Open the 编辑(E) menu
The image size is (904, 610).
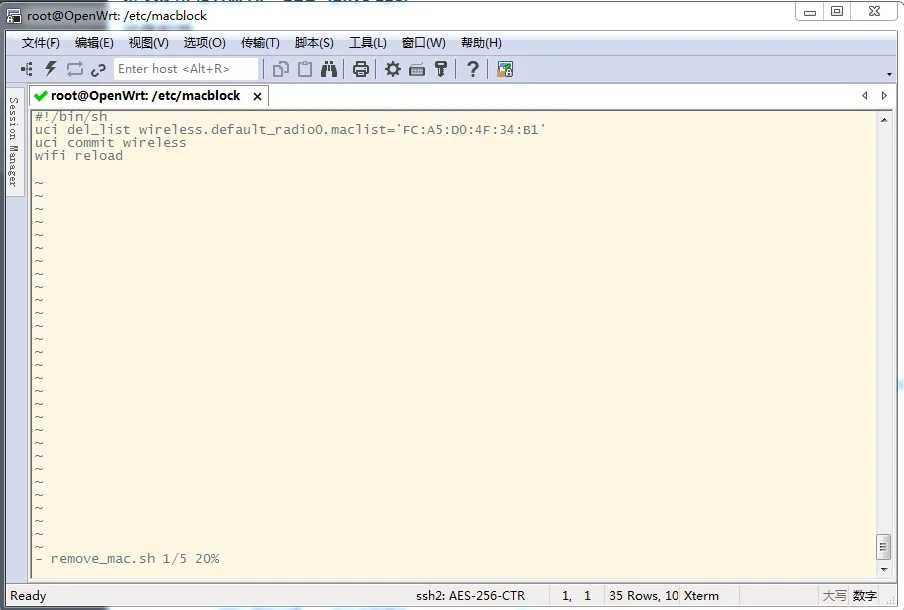point(94,43)
